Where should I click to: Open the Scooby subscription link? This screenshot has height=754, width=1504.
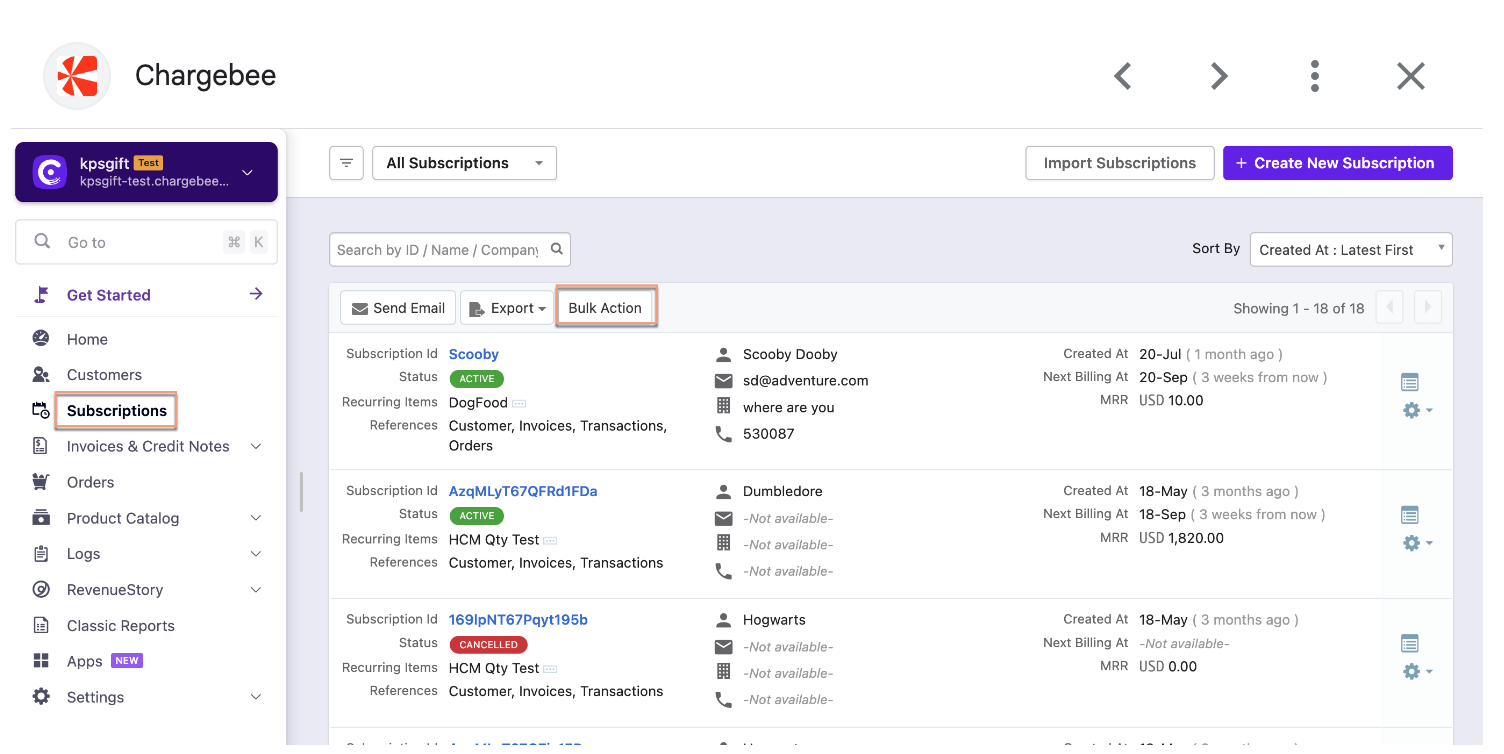point(474,354)
